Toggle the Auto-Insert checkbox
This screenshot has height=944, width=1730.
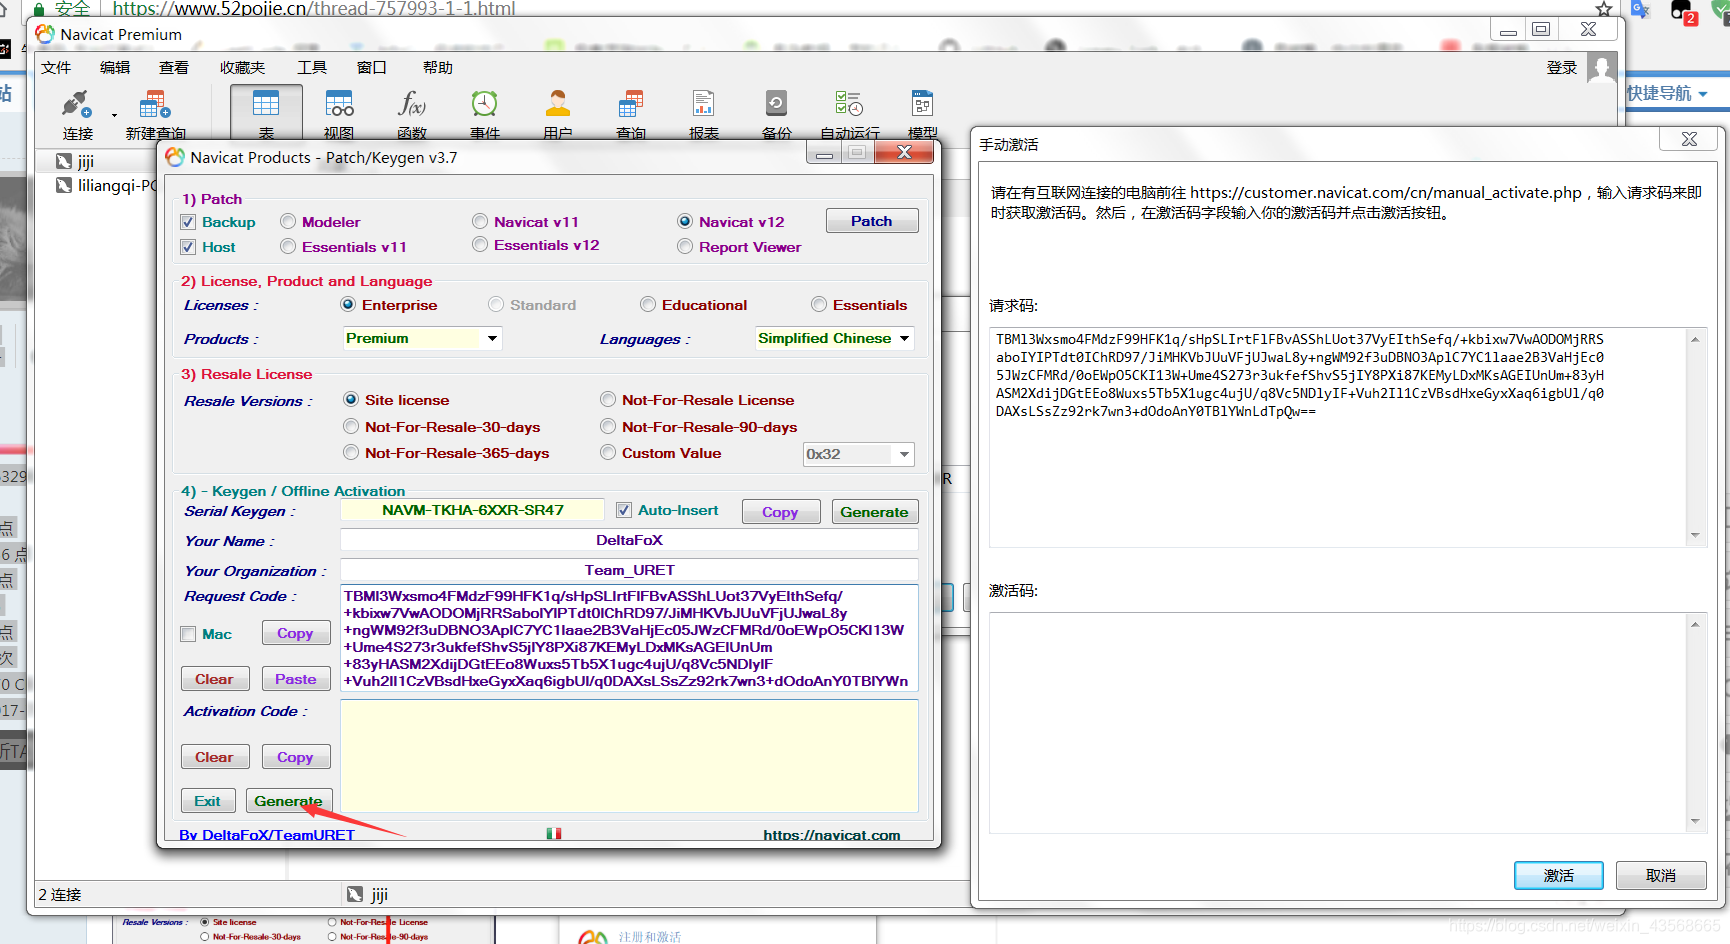coord(624,510)
